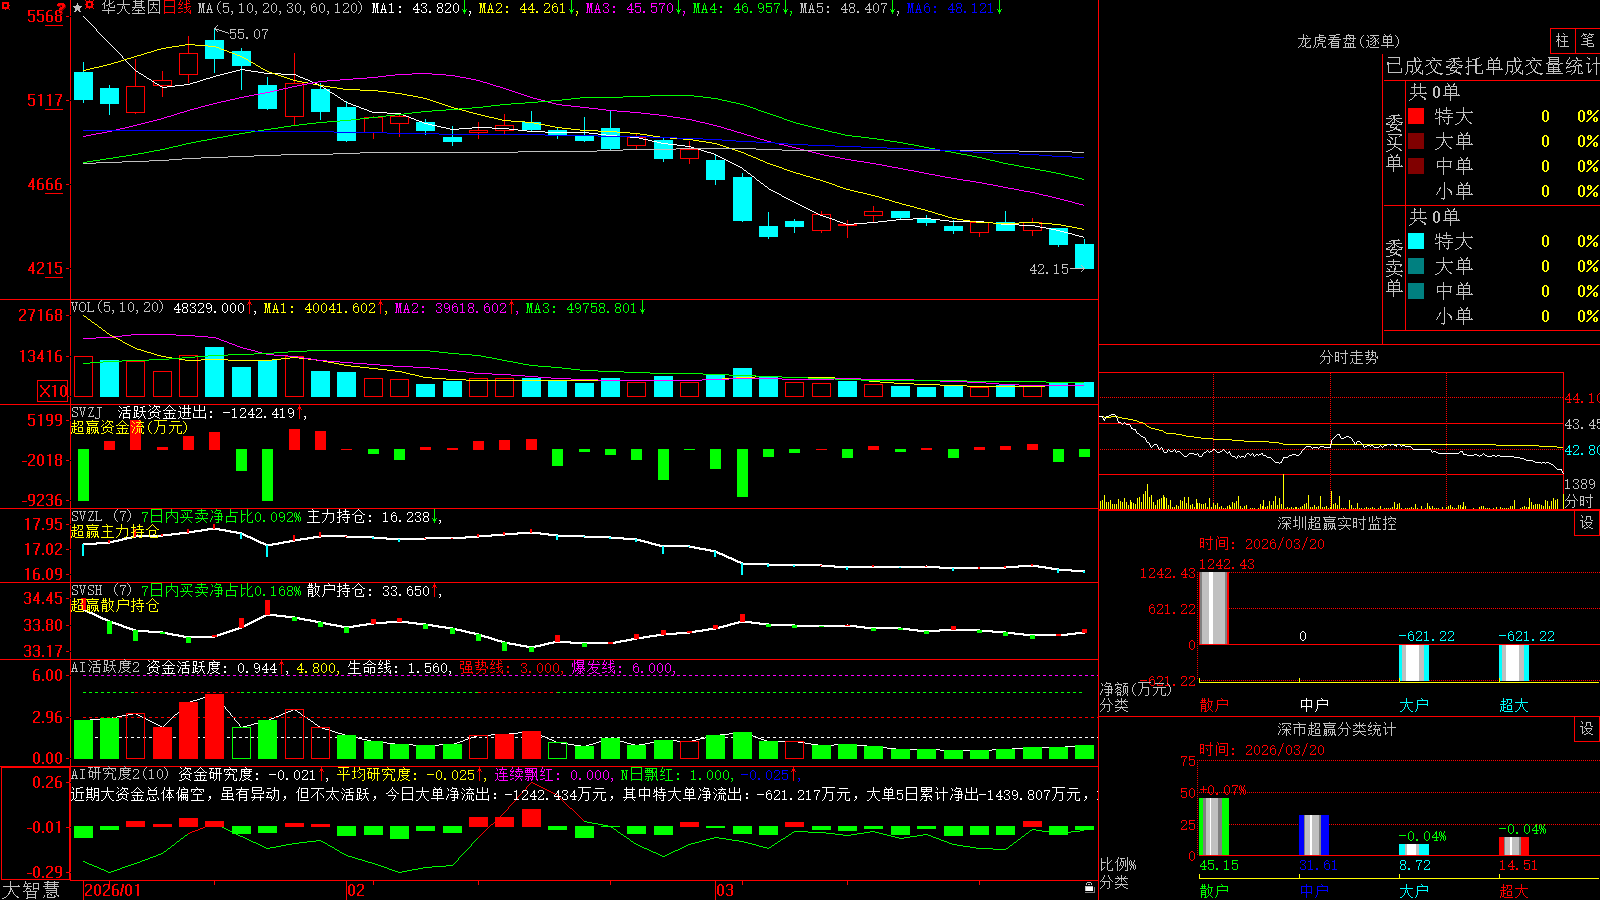The height and width of the screenshot is (900, 1600).
Task: Click the 深市超赢分类统计 title
Action: (1337, 729)
